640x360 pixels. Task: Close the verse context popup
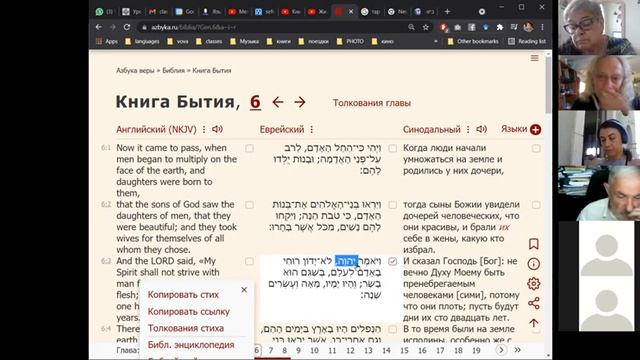(x=244, y=290)
